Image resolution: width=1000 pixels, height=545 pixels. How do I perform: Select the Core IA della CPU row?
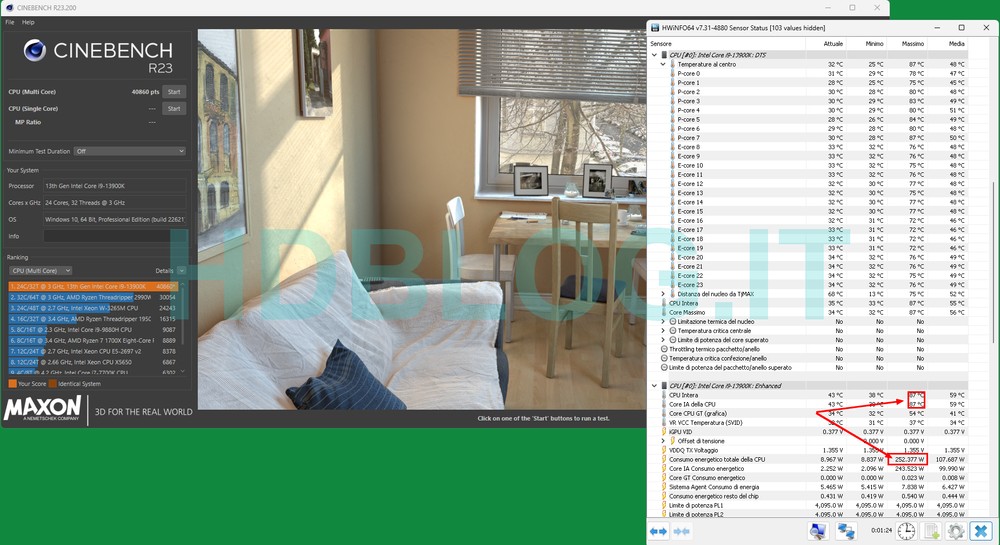click(808, 404)
